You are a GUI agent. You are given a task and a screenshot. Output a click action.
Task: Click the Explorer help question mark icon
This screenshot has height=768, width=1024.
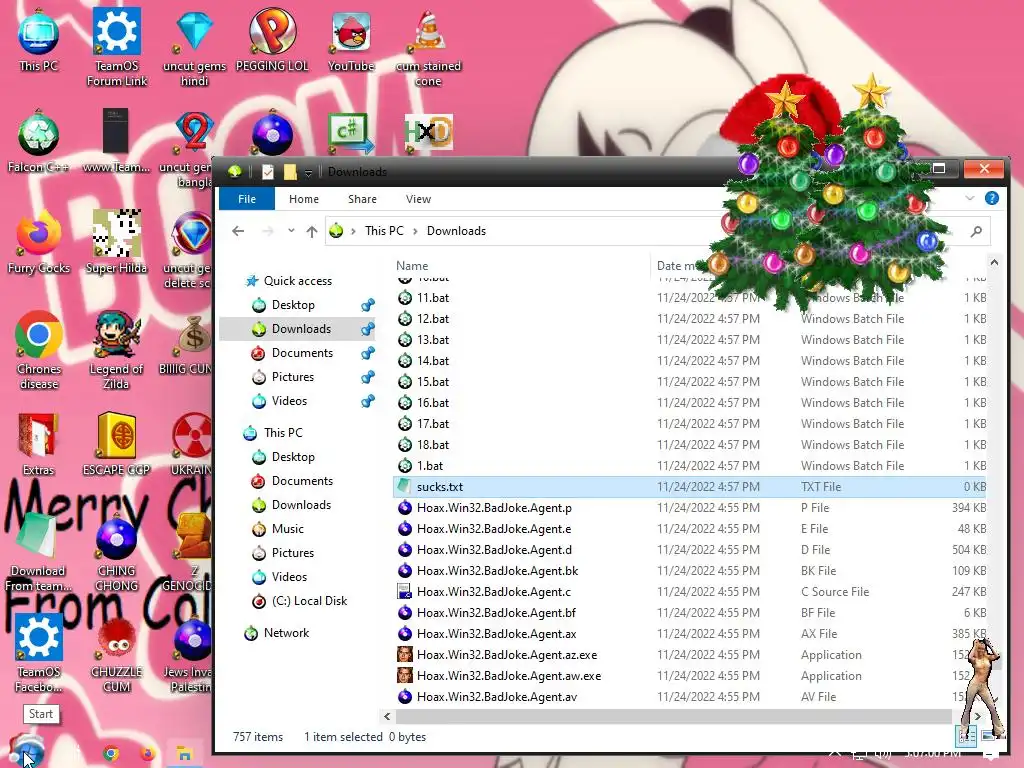pos(991,198)
